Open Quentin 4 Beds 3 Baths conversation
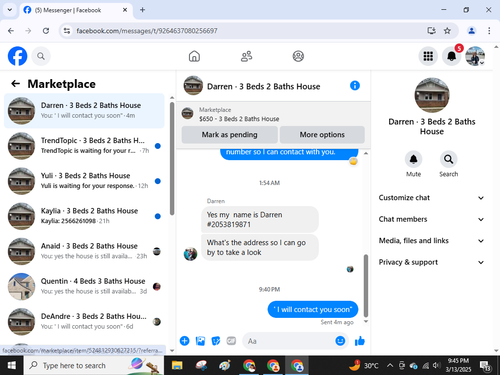 (x=84, y=286)
